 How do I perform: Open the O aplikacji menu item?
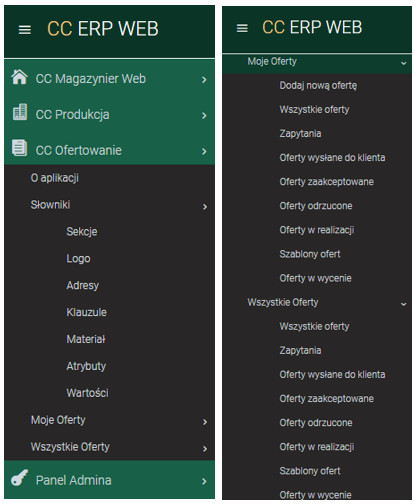click(x=55, y=178)
